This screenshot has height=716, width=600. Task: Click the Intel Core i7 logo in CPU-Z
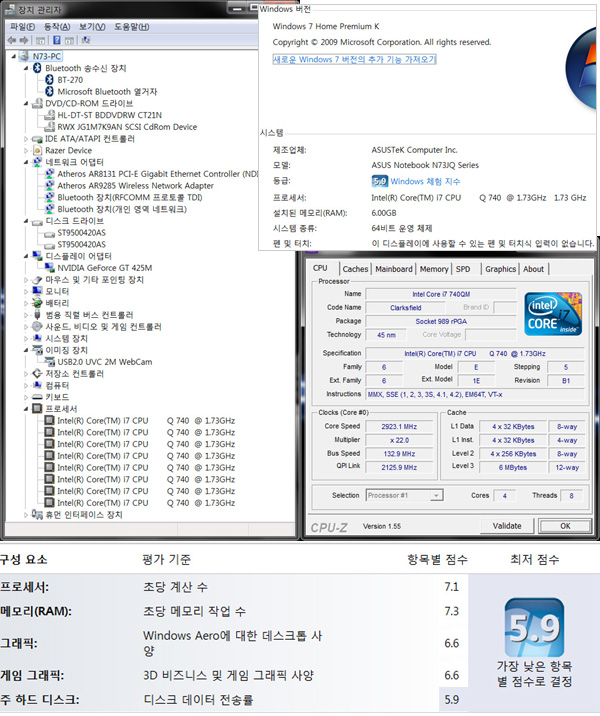click(x=553, y=315)
